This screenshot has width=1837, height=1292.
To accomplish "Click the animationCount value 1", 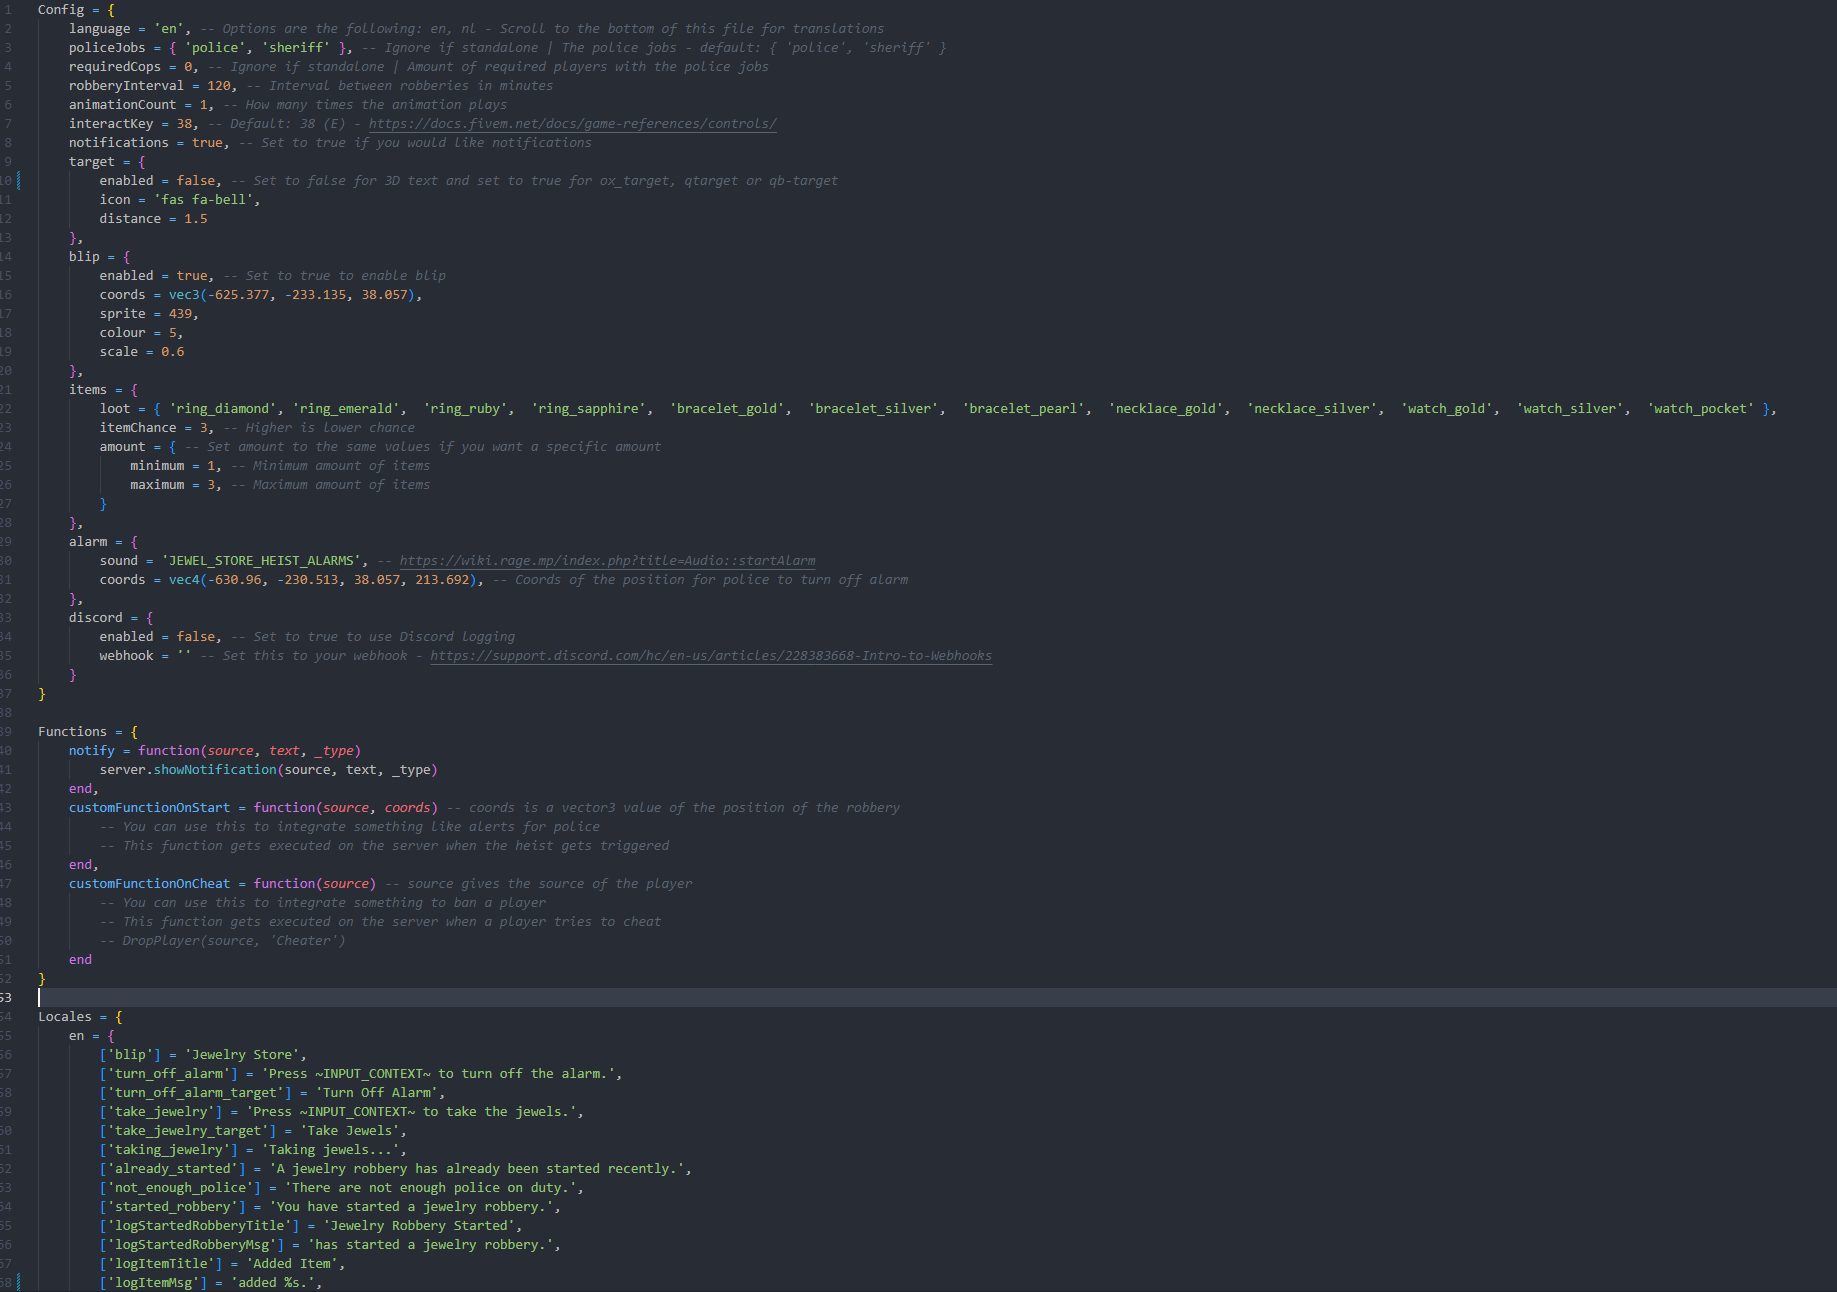I will [x=203, y=105].
